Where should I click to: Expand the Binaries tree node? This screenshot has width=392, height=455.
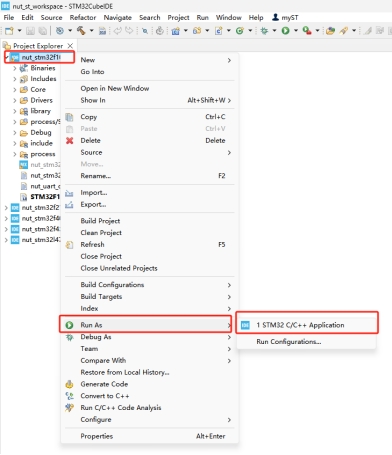coord(15,68)
